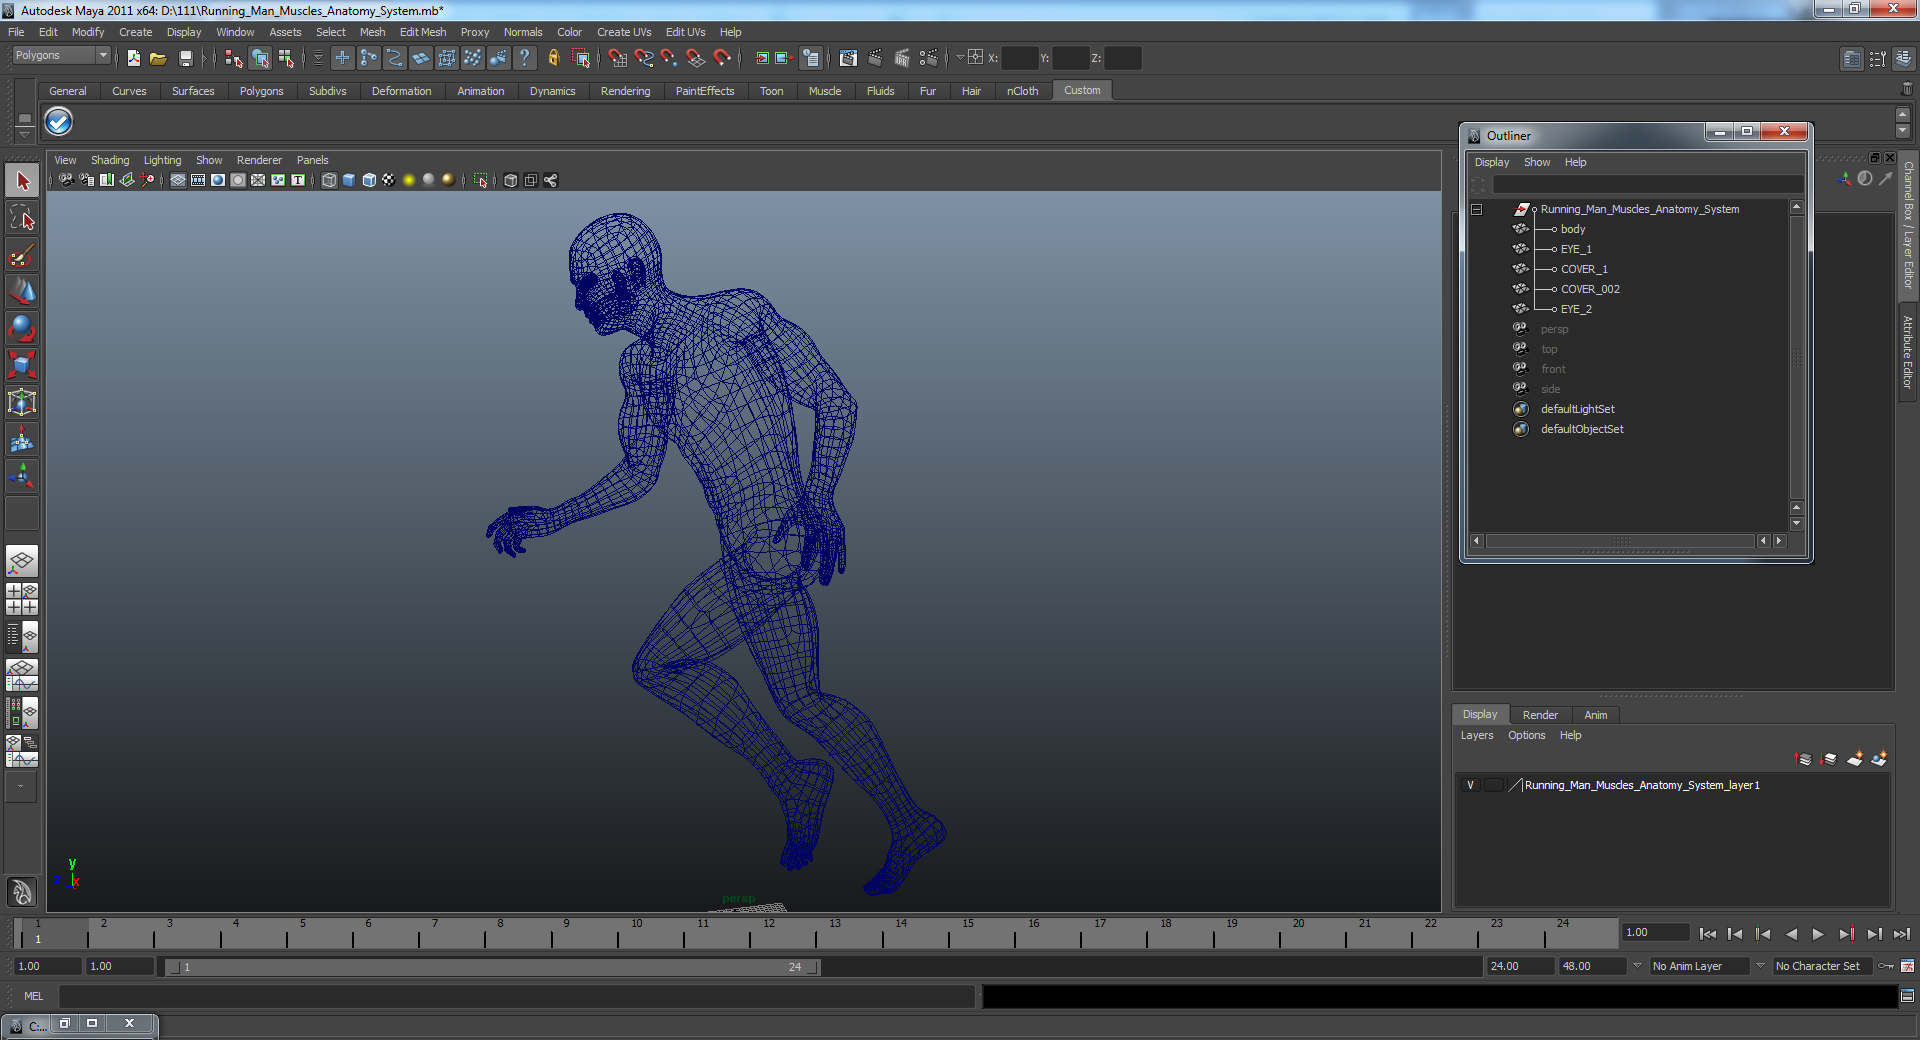The height and width of the screenshot is (1040, 1920).
Task: Select the body node in Outliner
Action: pyautogui.click(x=1572, y=230)
